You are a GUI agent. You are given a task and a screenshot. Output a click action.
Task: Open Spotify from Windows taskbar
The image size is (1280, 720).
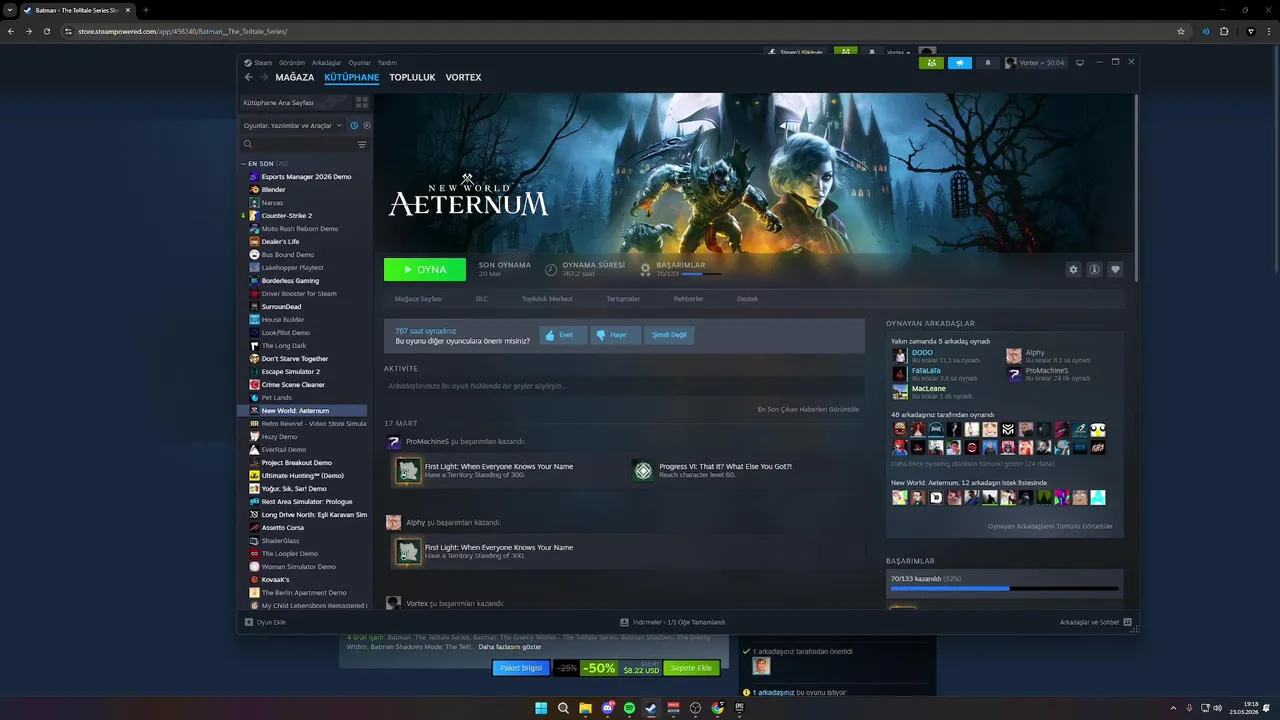click(630, 708)
